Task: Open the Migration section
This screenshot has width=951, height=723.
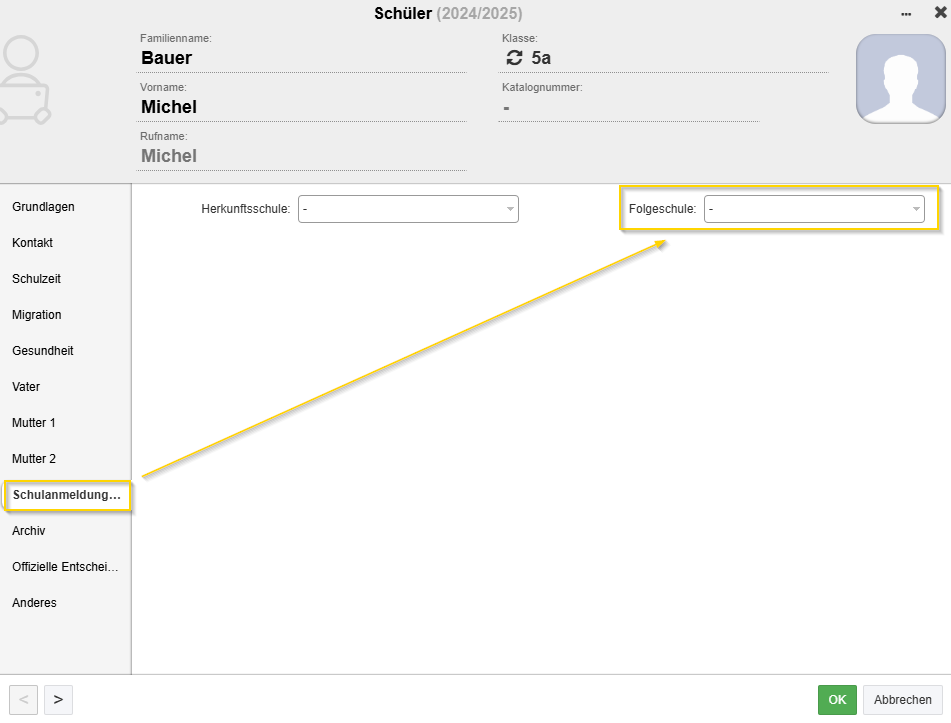Action: [x=36, y=315]
